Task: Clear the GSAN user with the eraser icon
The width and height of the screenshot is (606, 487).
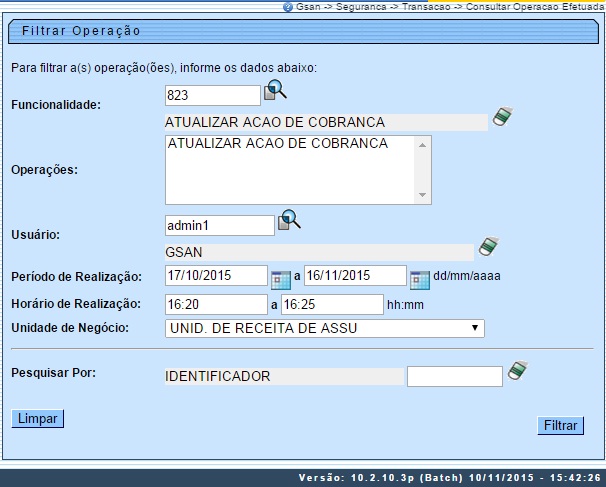Action: click(x=487, y=246)
